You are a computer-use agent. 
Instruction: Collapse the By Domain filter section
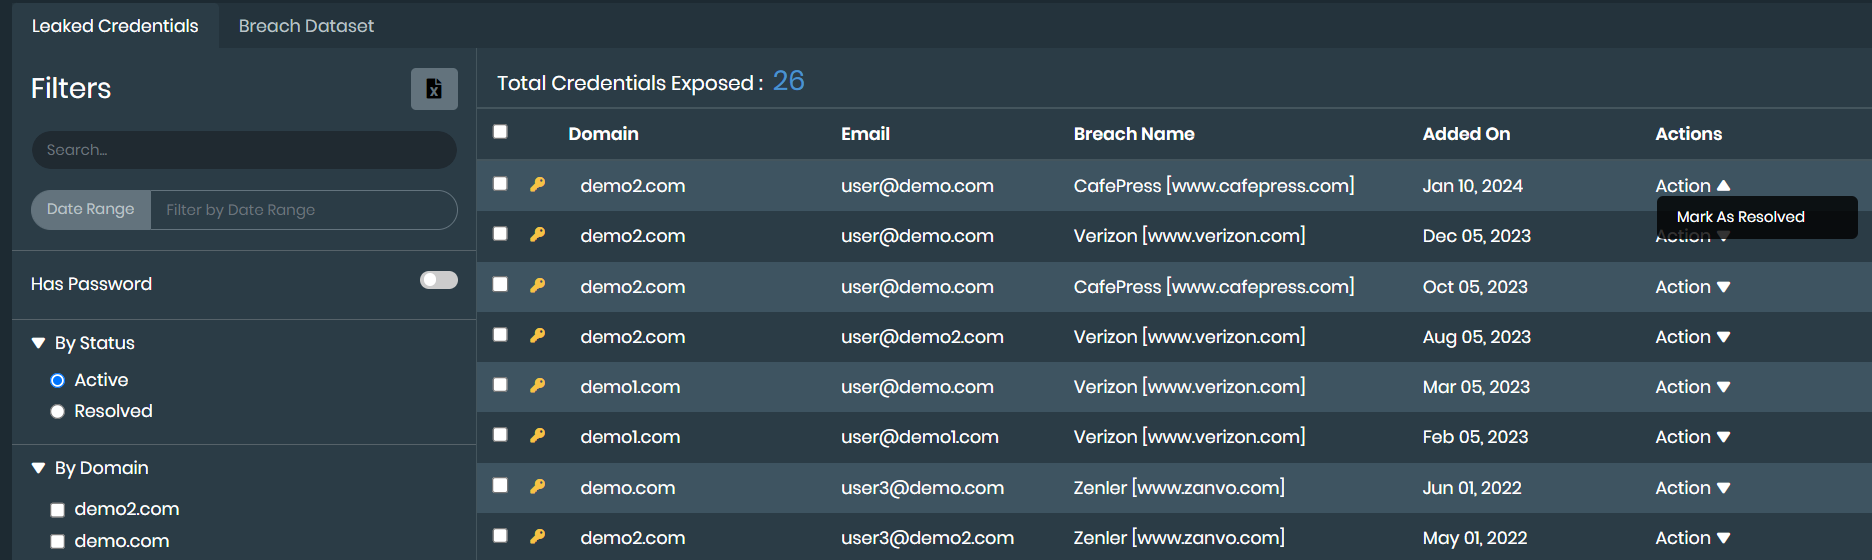[39, 468]
